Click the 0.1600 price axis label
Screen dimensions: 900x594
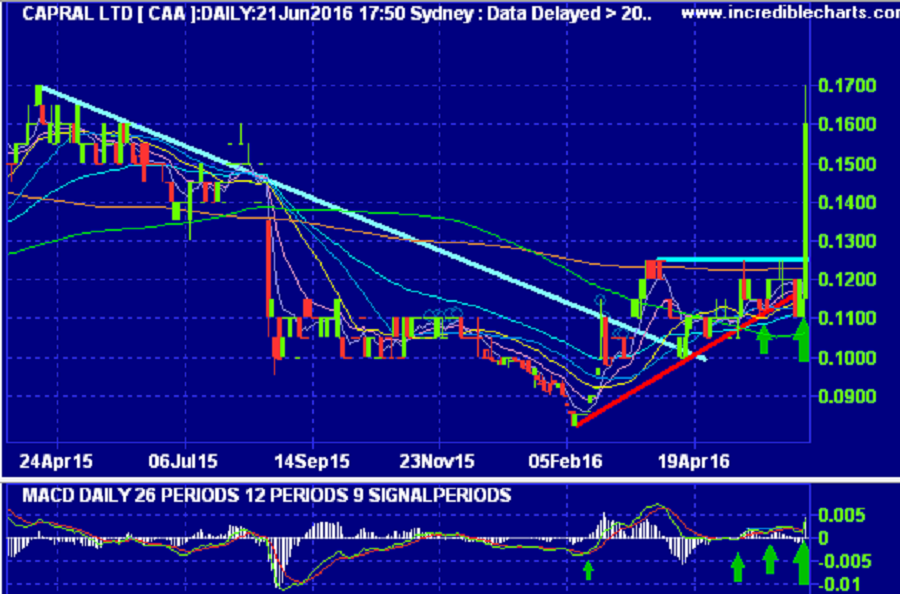tap(847, 125)
